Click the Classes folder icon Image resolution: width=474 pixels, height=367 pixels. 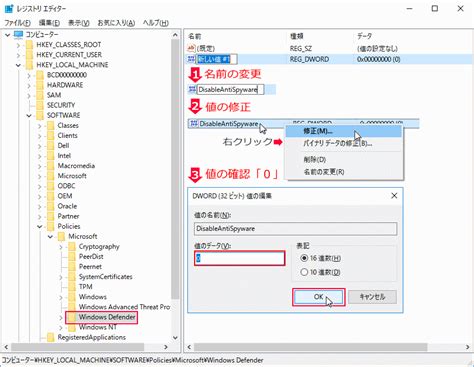click(51, 125)
